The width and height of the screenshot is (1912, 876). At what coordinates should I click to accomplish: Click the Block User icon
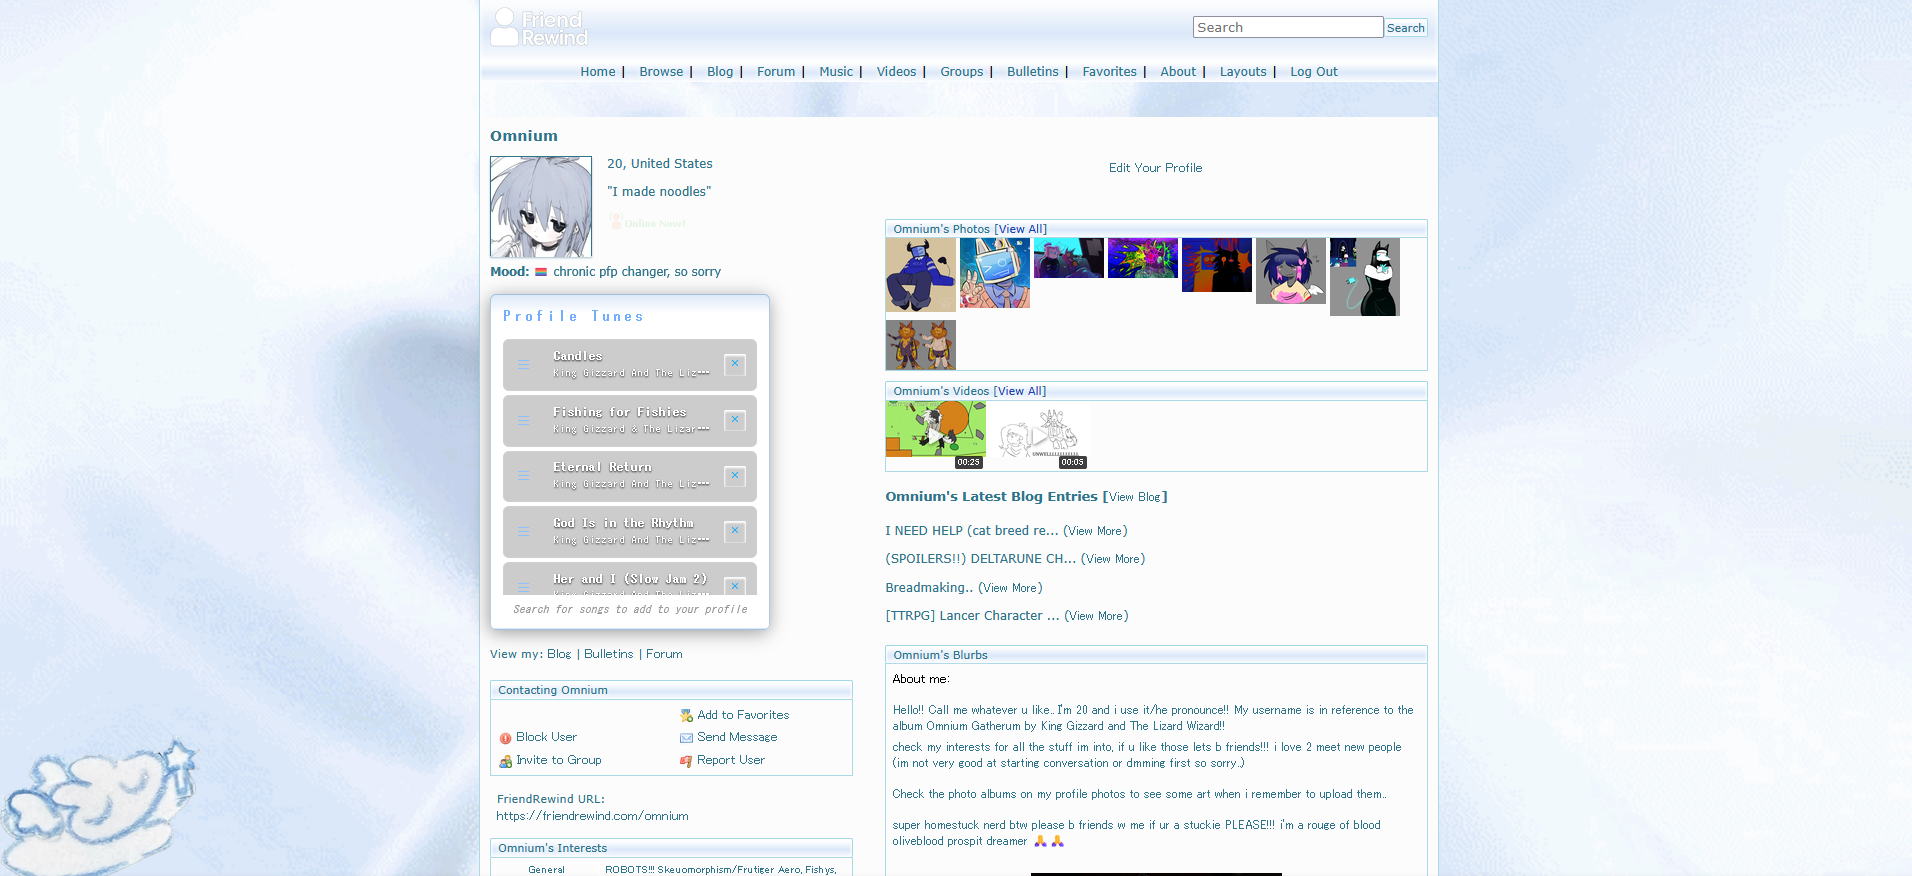505,738
